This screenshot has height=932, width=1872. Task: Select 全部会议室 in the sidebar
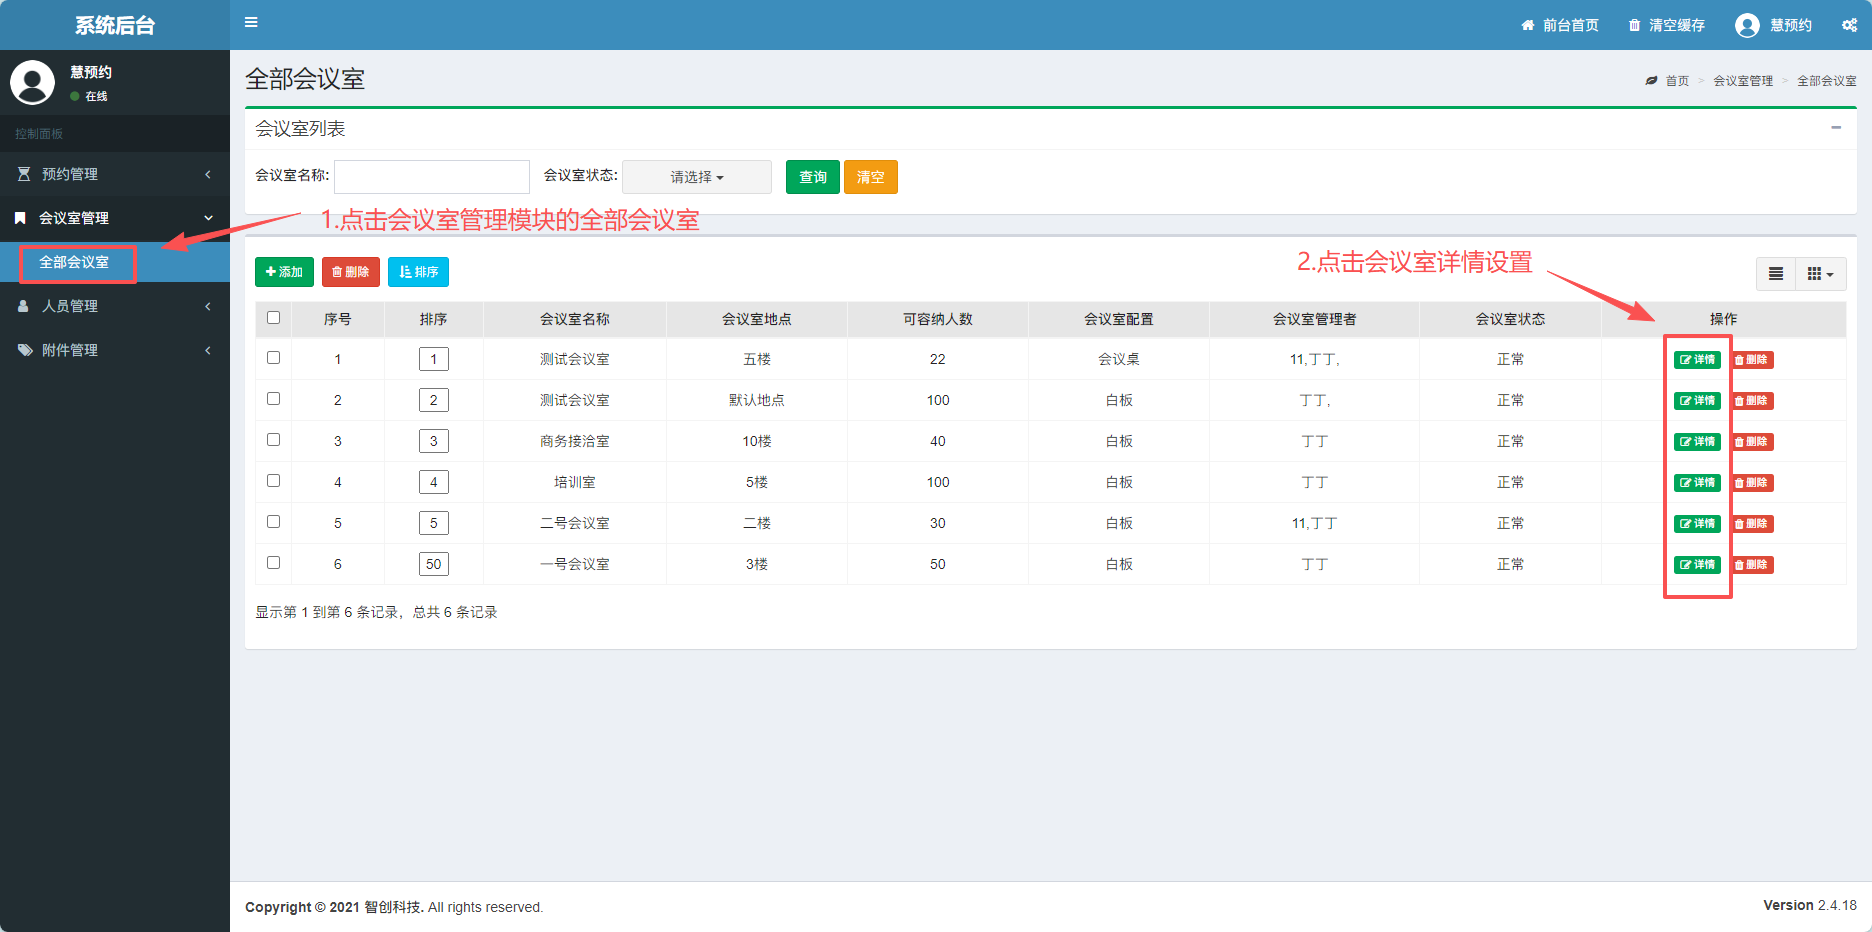tap(75, 262)
